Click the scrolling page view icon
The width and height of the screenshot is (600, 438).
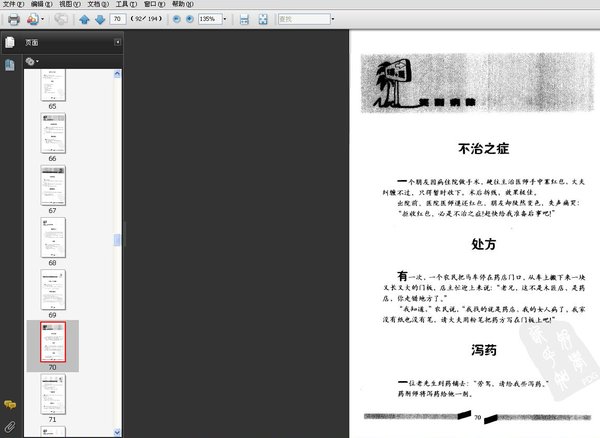pyautogui.click(x=244, y=19)
